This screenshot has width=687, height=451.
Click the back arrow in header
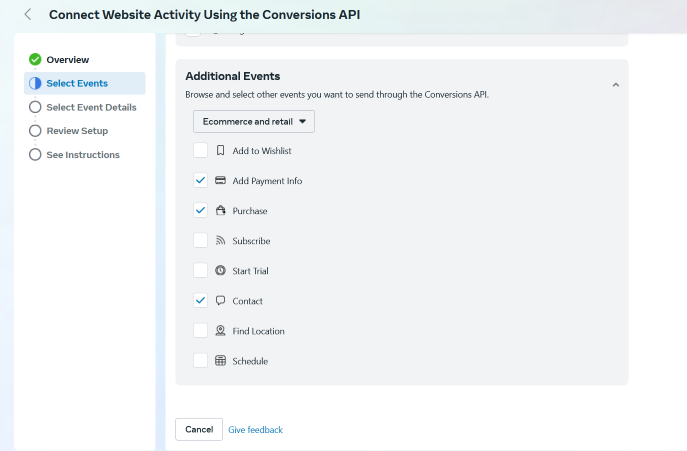pyautogui.click(x=27, y=15)
